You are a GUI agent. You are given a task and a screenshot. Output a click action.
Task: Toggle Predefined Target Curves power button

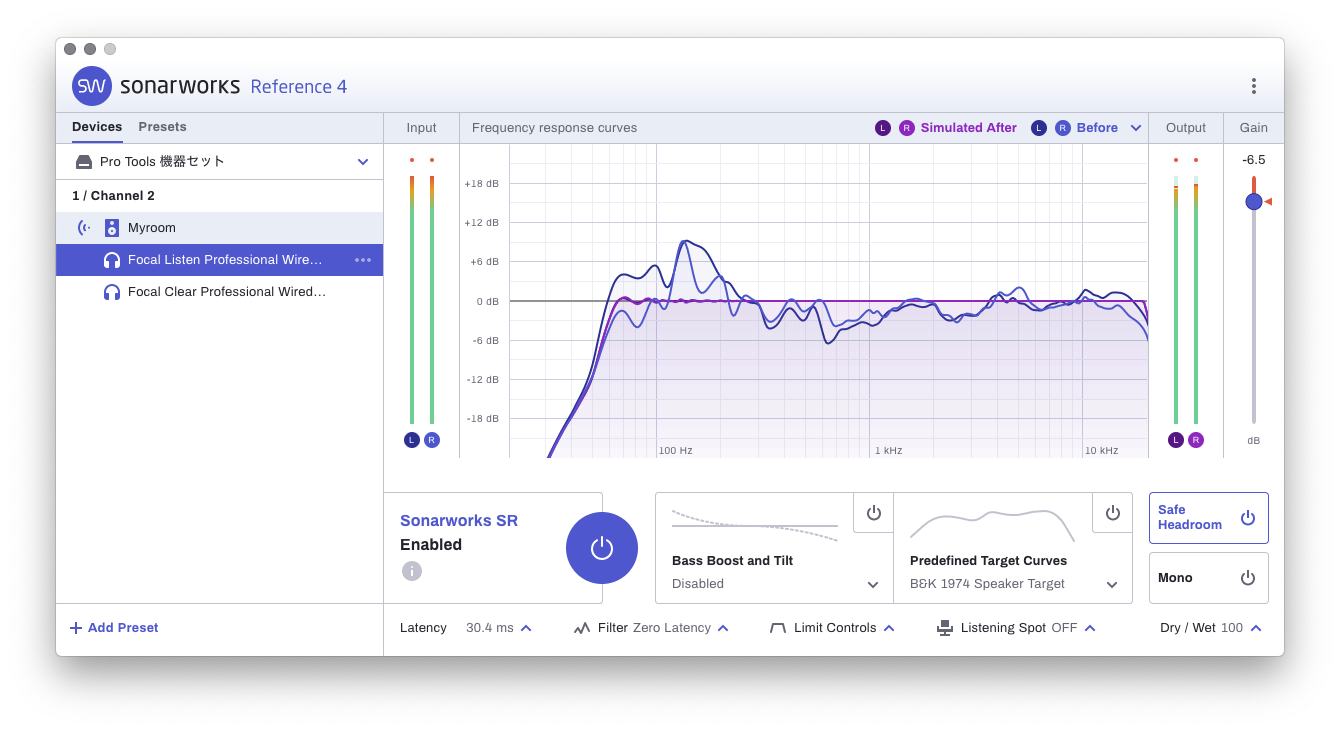tap(1112, 513)
